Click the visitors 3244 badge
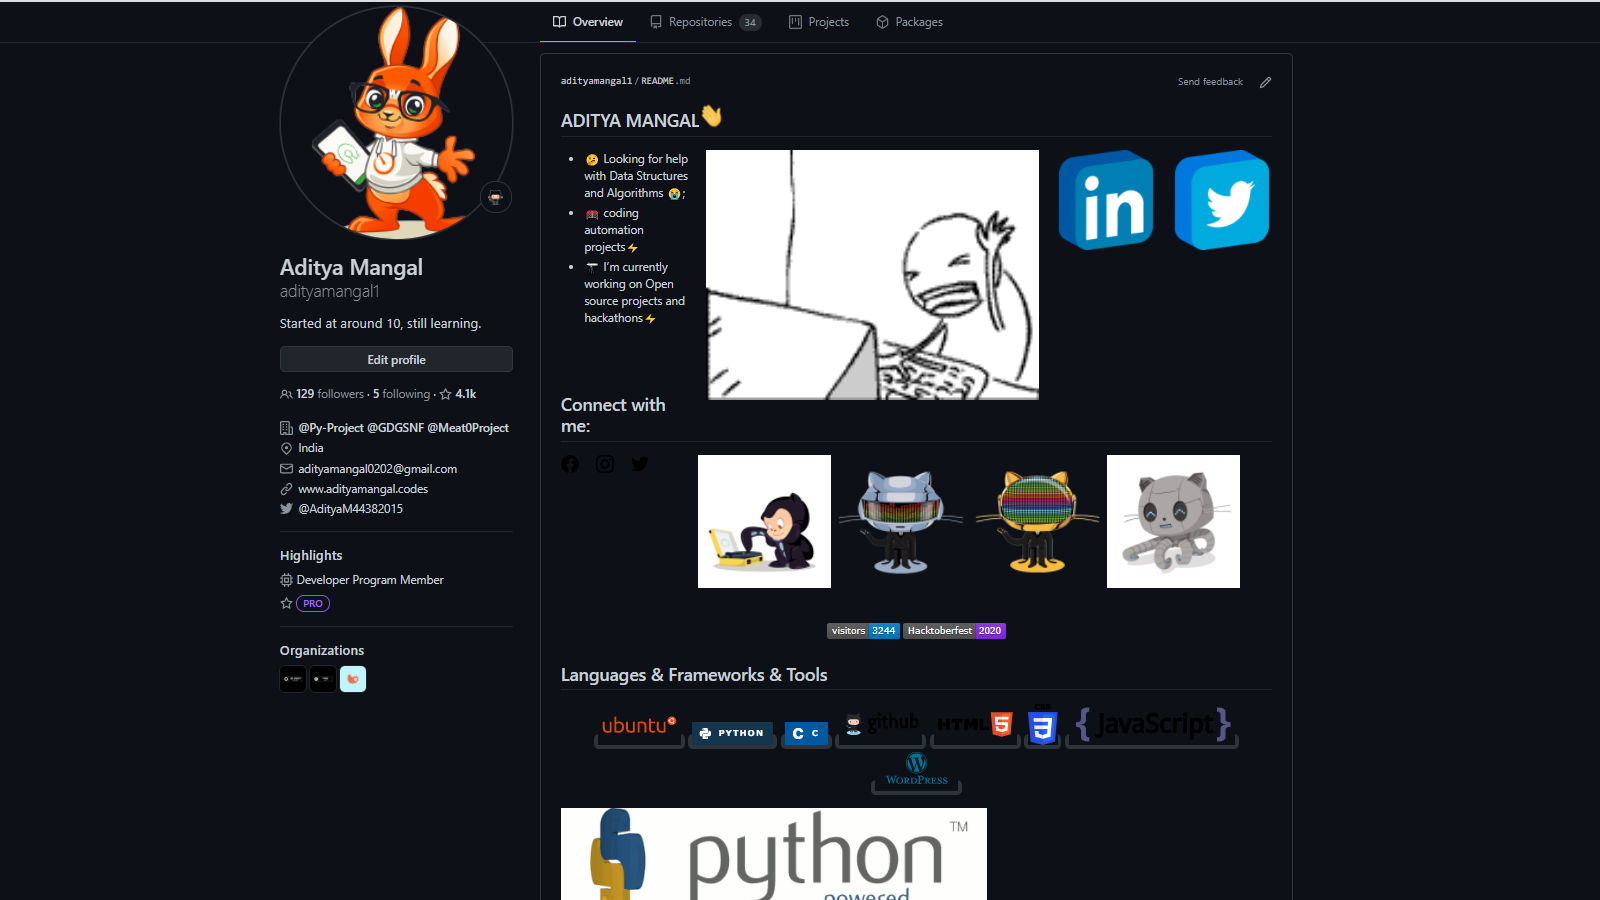This screenshot has width=1600, height=900. [x=863, y=631]
